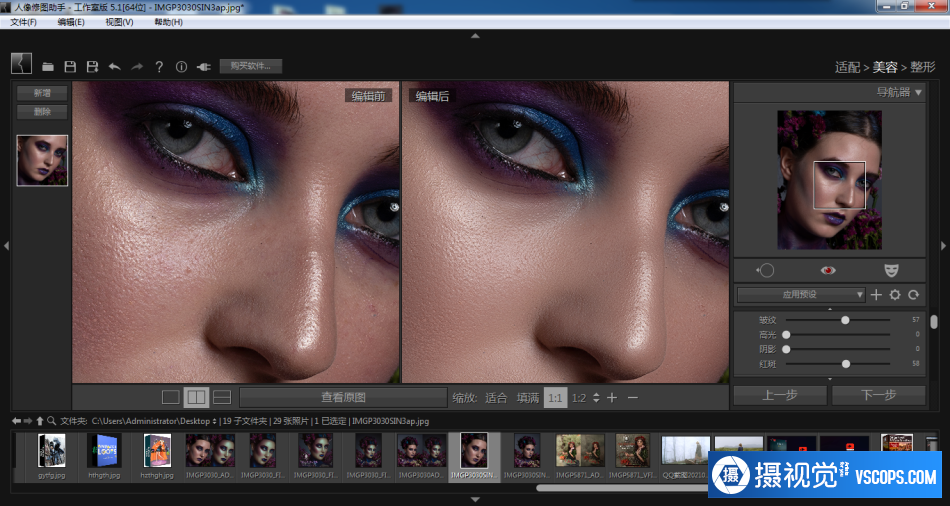Select the circle brush tool icon
Image resolution: width=950 pixels, height=506 pixels.
pyautogui.click(x=765, y=271)
